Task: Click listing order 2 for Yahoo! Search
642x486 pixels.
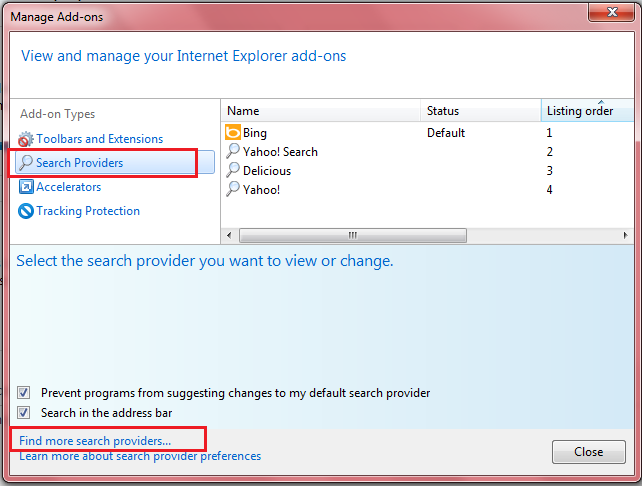Action: coord(549,152)
